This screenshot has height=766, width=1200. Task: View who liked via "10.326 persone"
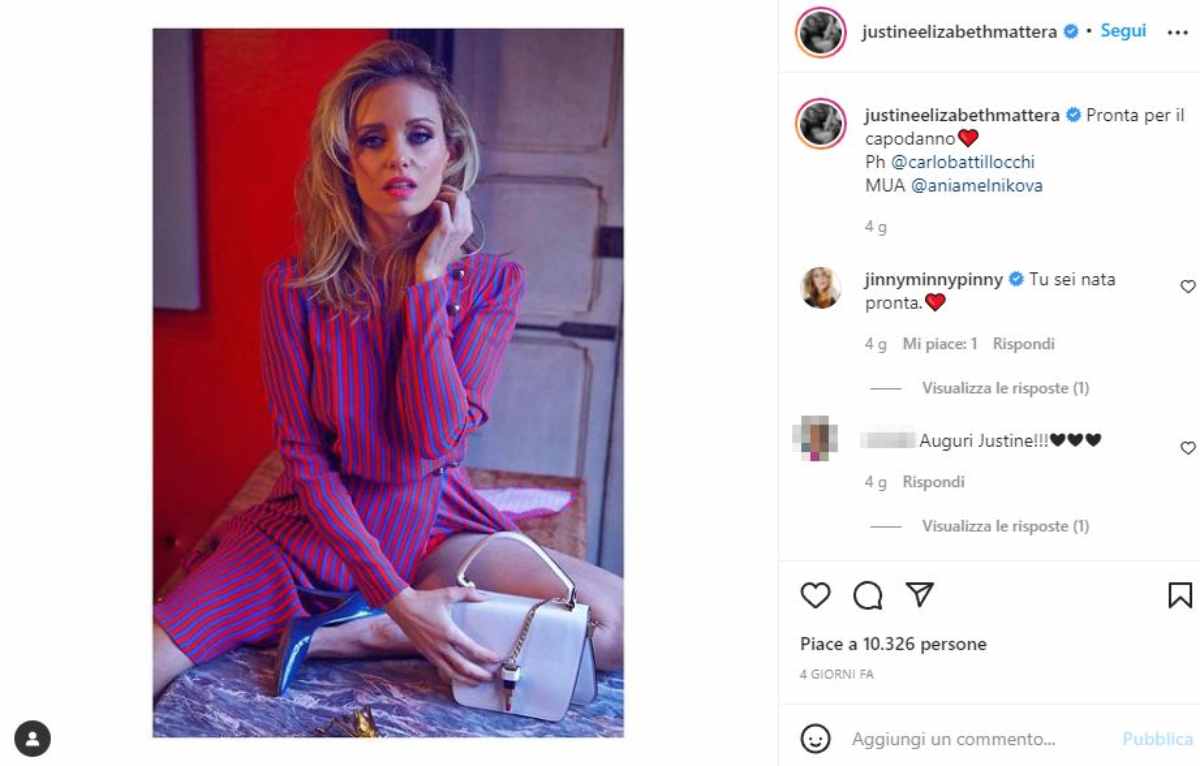coord(925,644)
